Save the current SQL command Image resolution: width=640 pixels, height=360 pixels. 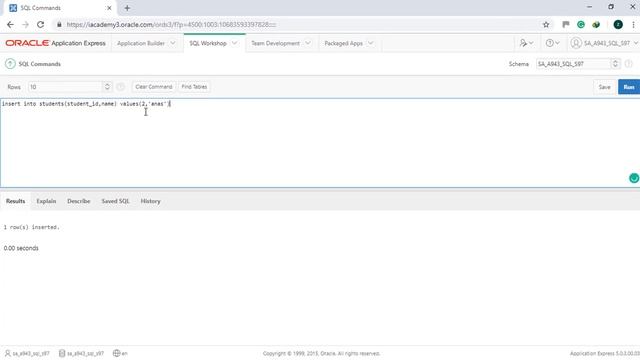click(604, 87)
